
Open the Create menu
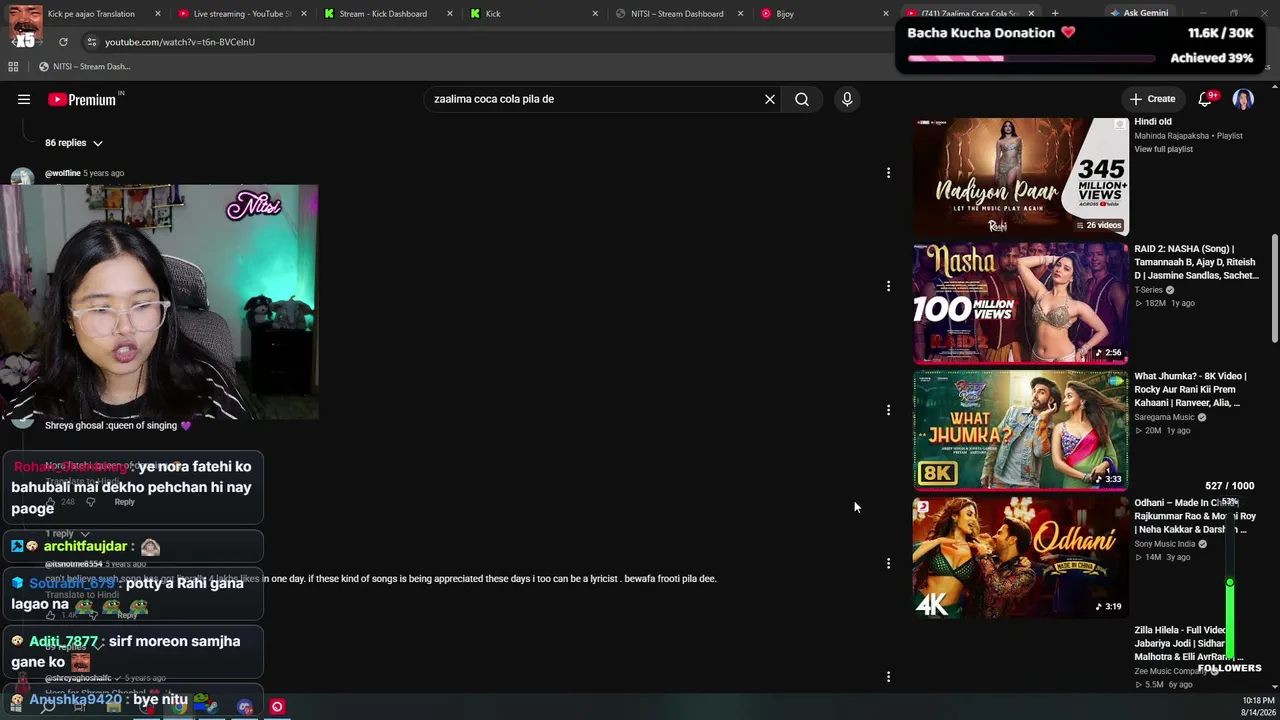[x=1152, y=99]
